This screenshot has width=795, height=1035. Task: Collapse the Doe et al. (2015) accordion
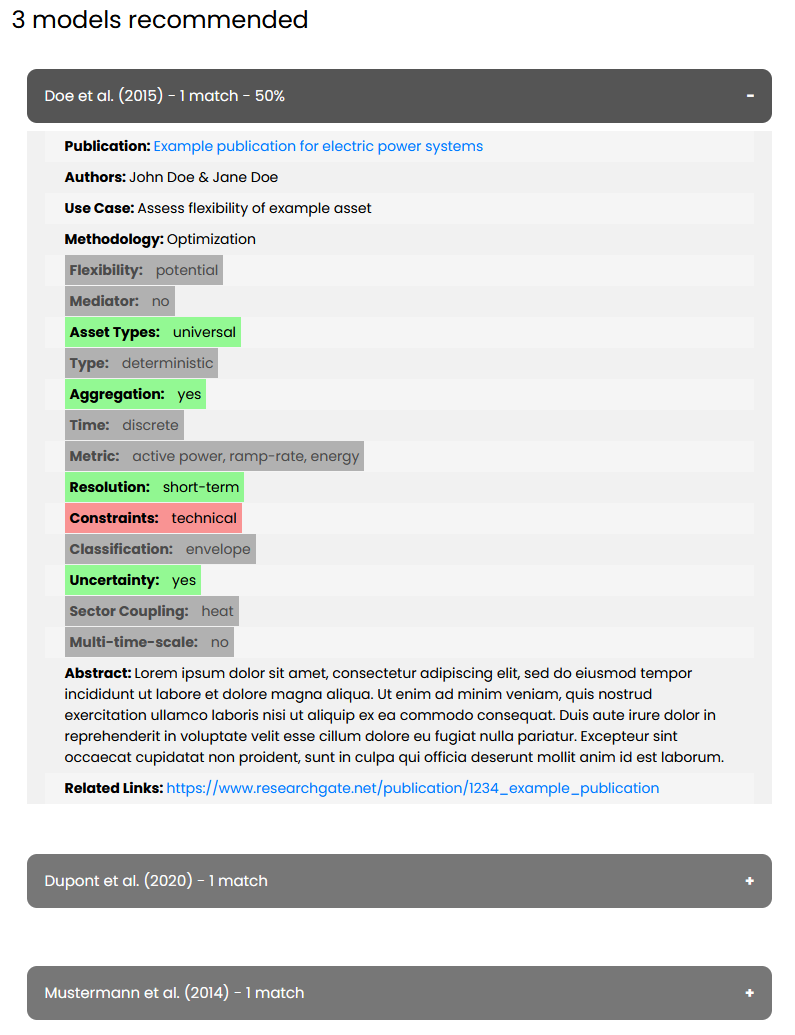(398, 96)
